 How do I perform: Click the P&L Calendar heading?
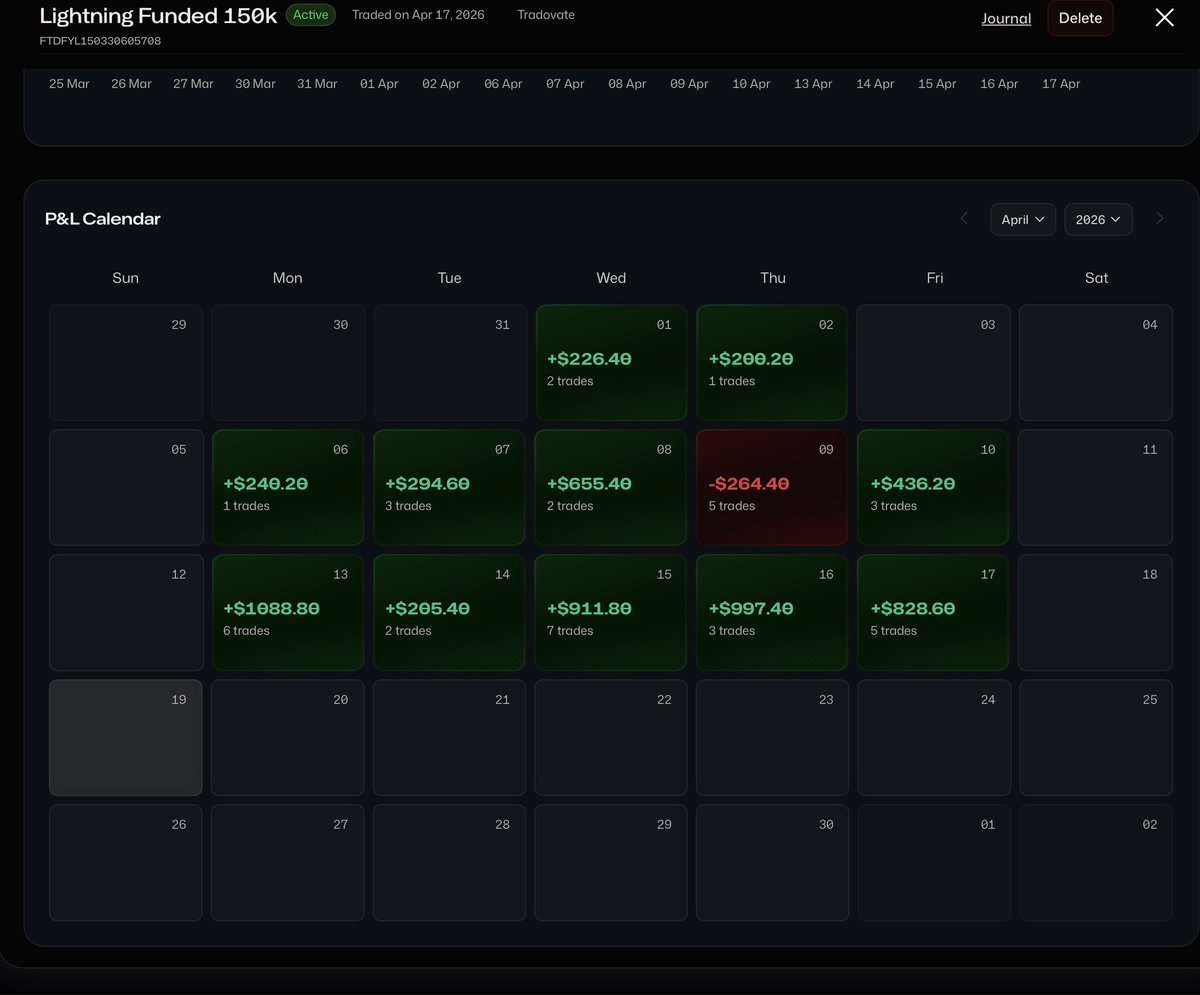click(103, 219)
